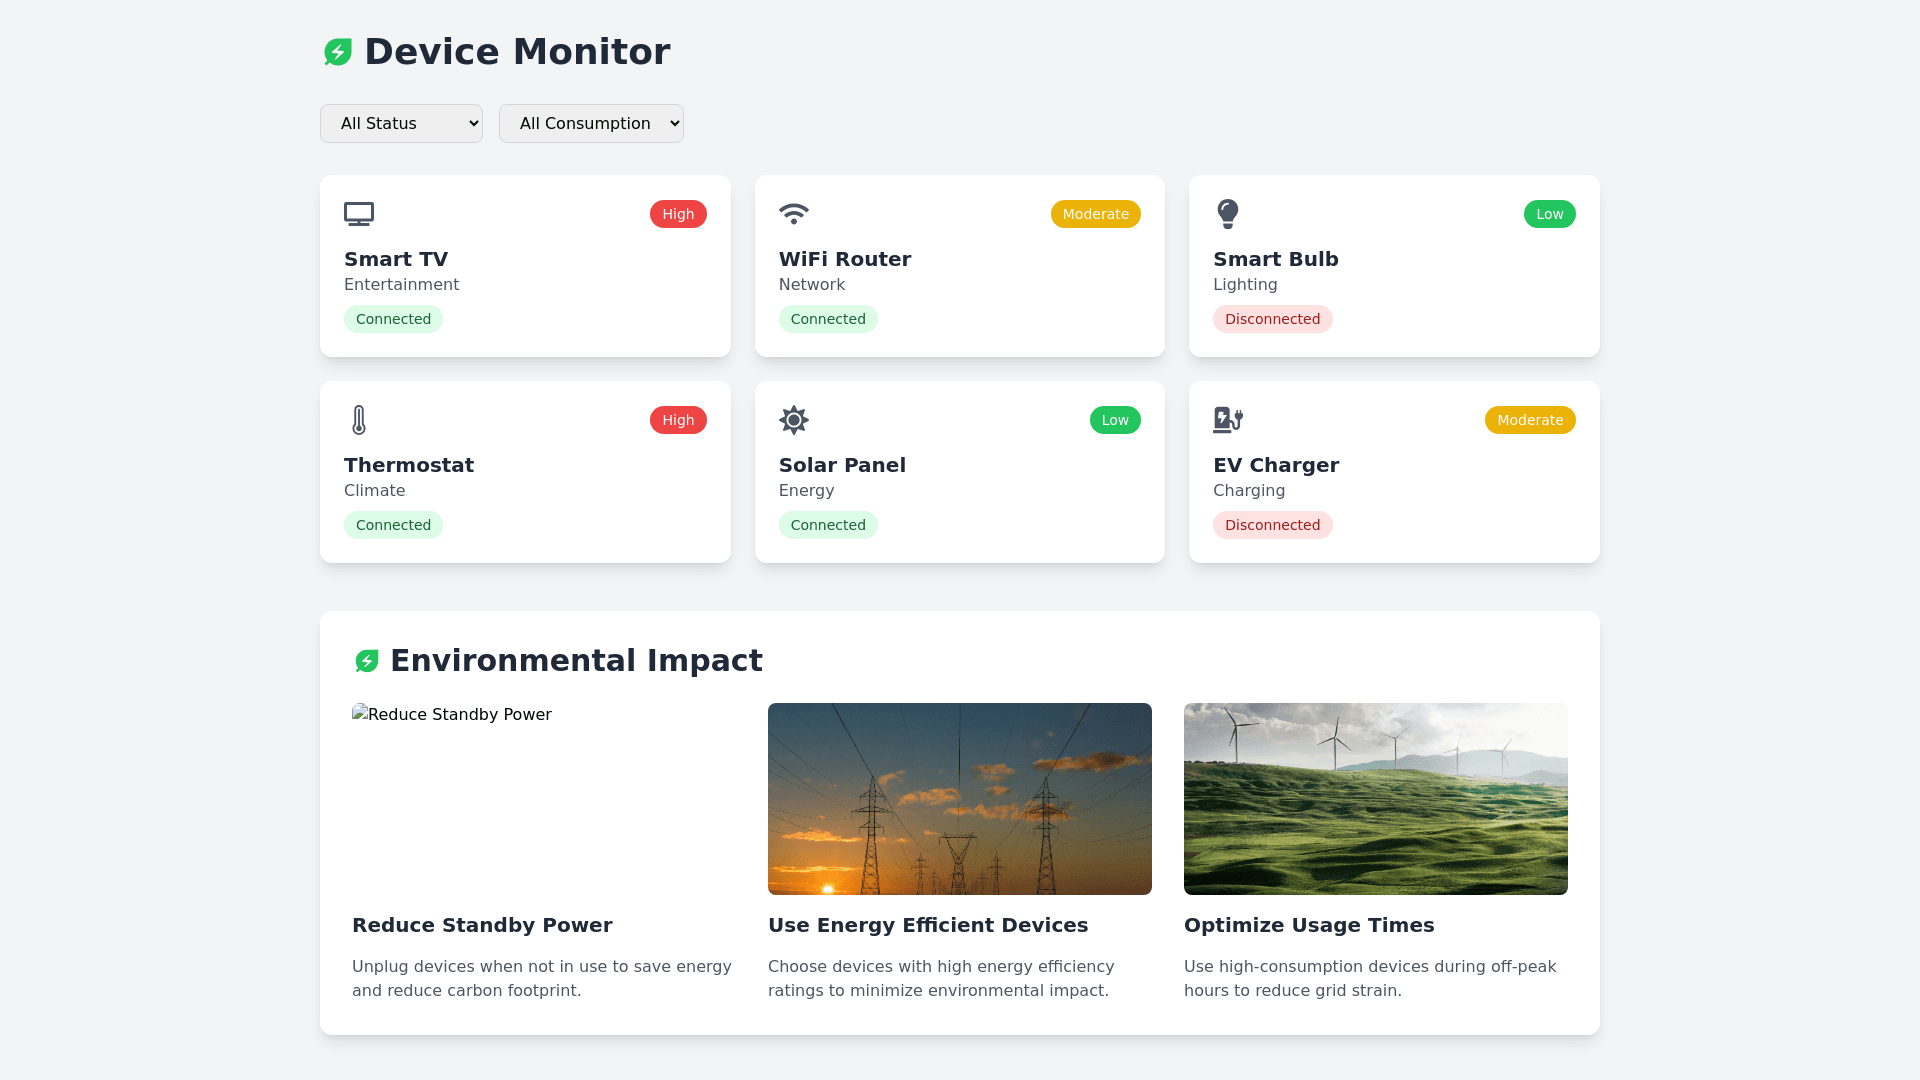This screenshot has height=1080, width=1920.
Task: Click the Smart TV monitor icon
Action: (x=359, y=214)
